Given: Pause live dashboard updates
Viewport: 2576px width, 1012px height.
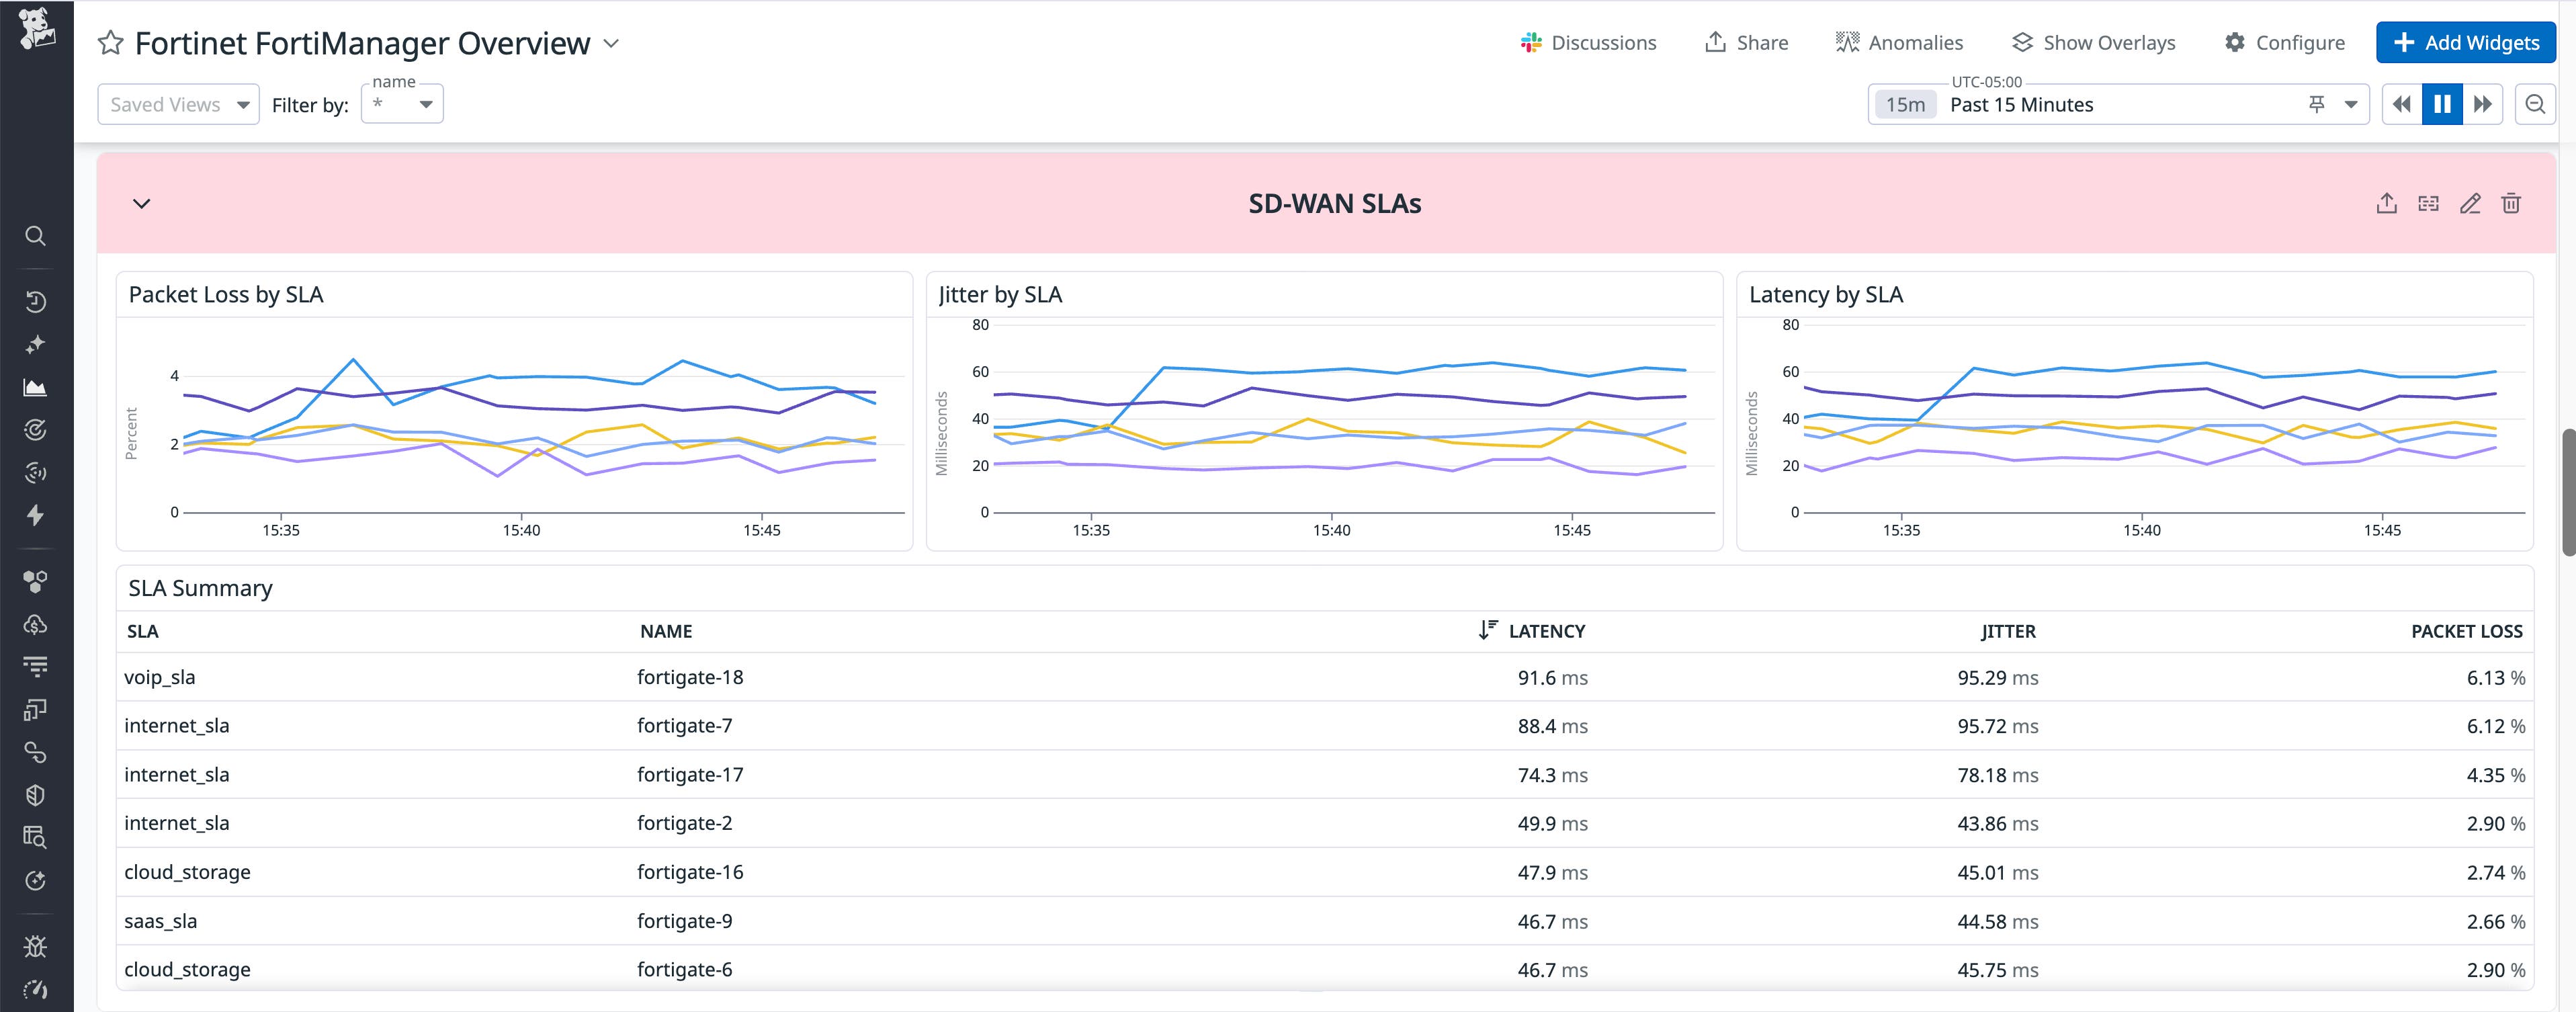Looking at the screenshot, I should click(2442, 104).
